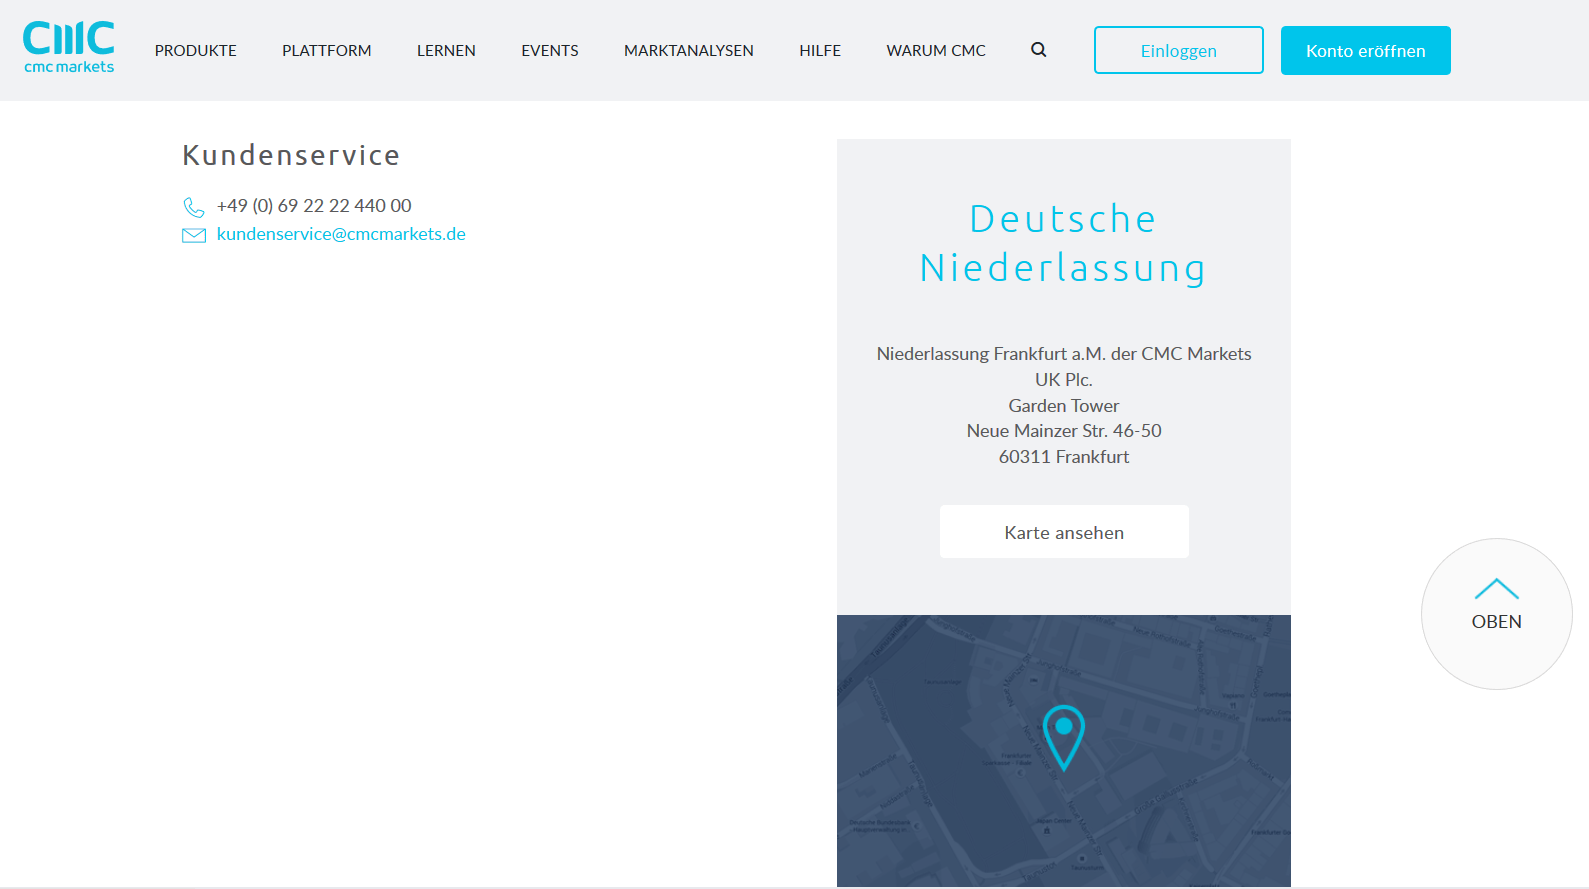Click the Einloggen button

(1179, 50)
